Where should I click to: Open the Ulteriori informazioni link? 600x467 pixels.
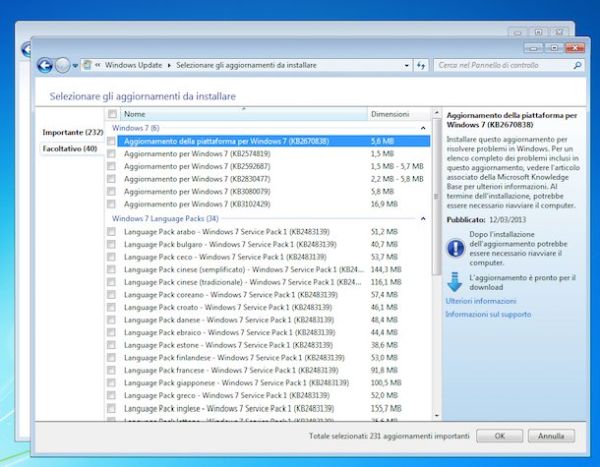click(481, 300)
